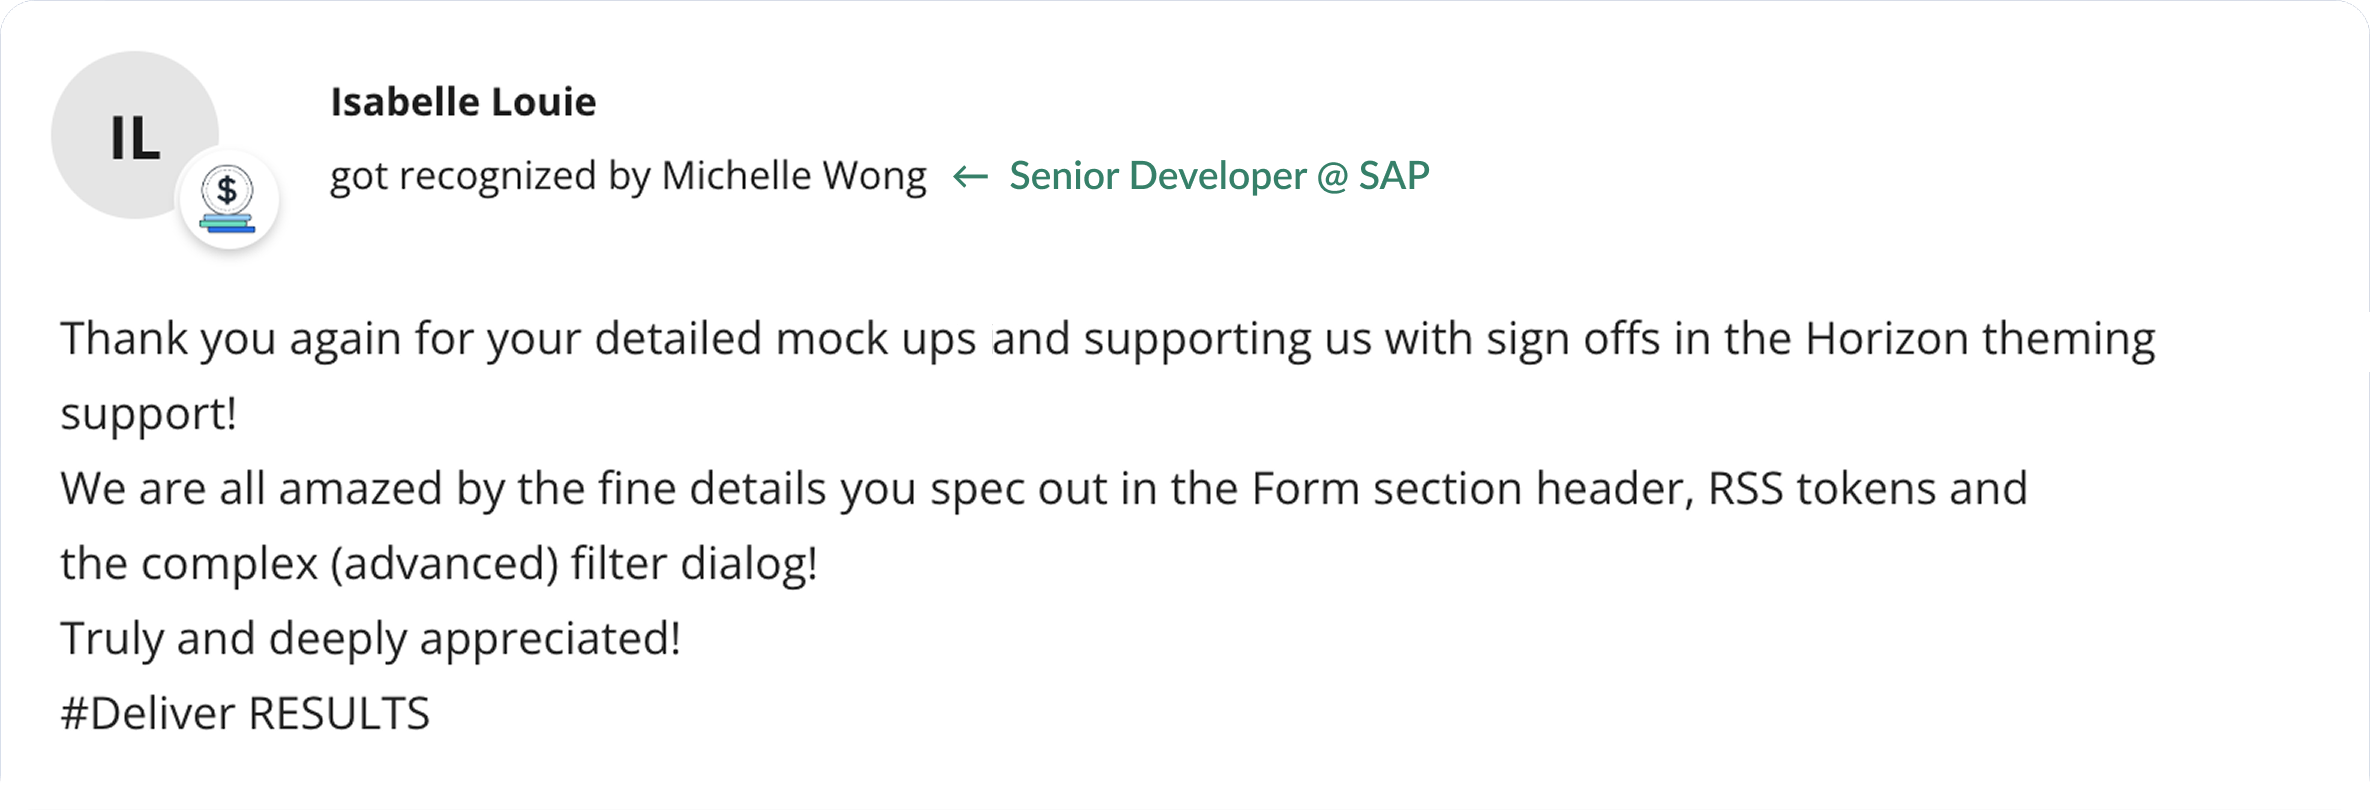Click the Senior Developer @ SAP annotation
The height and width of the screenshot is (810, 2370).
[1219, 176]
